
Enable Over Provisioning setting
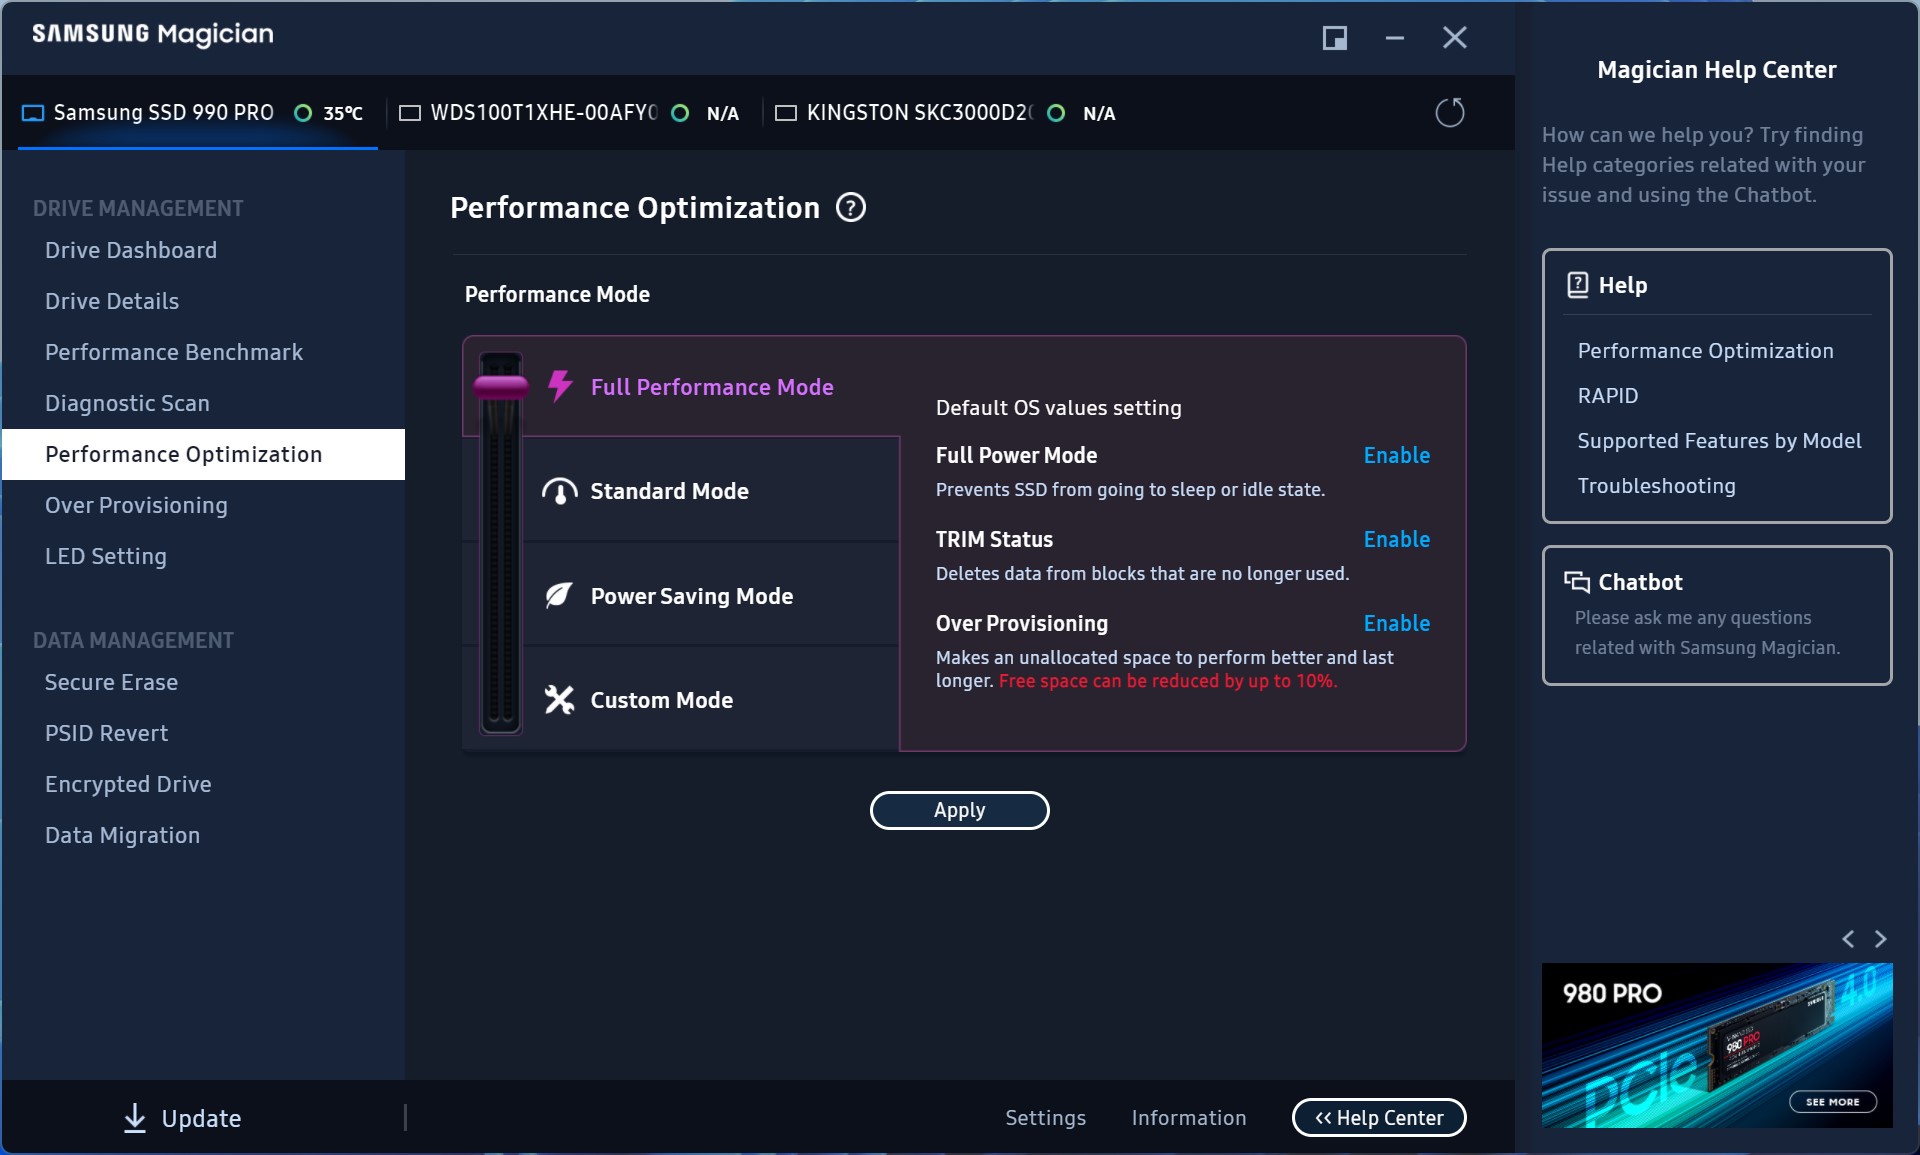tap(1396, 623)
